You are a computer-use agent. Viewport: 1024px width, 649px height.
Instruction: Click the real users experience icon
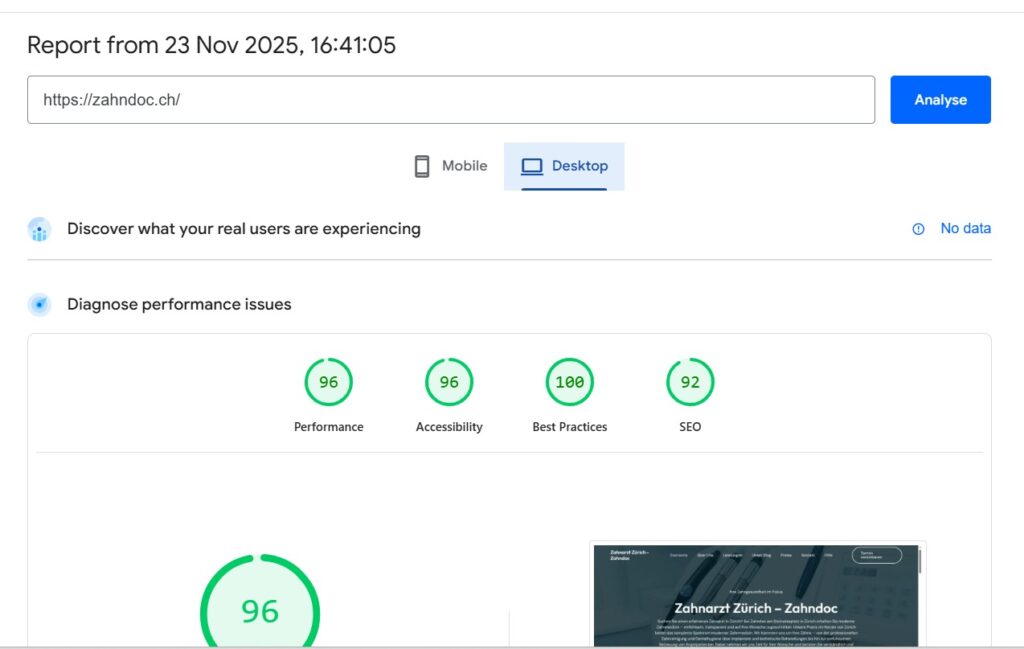pyautogui.click(x=39, y=229)
